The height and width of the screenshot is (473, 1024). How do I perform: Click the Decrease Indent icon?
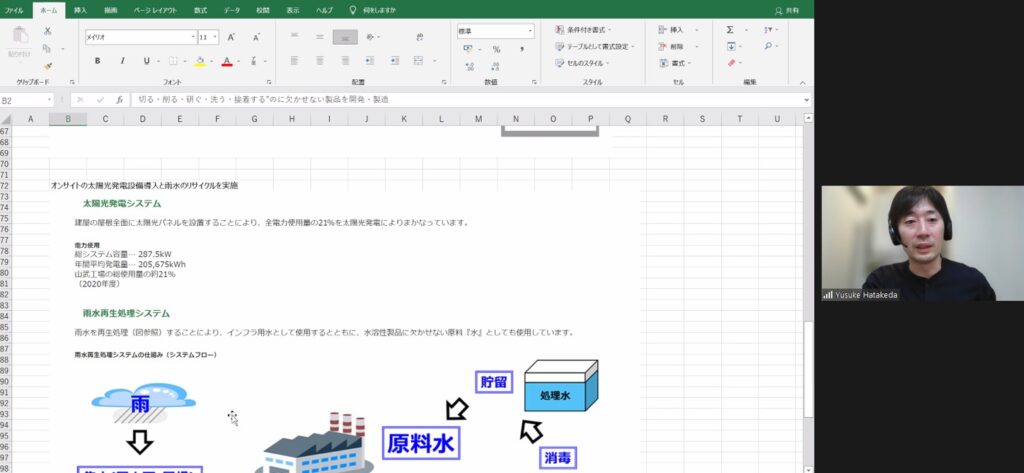point(370,61)
